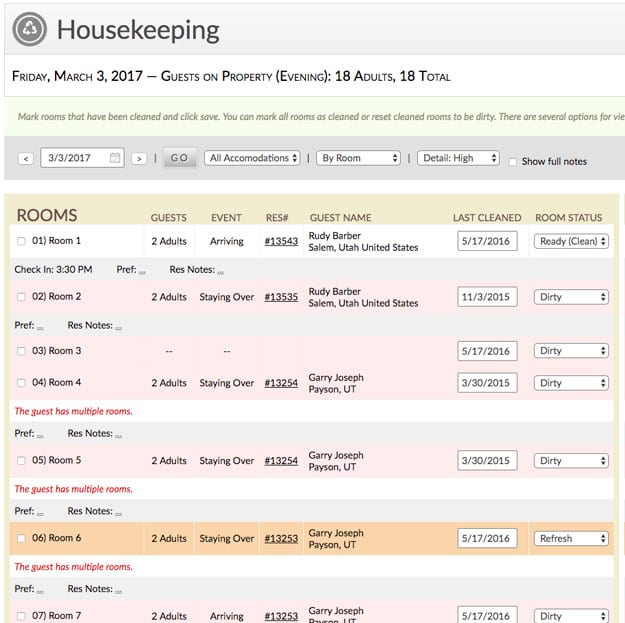Expand Res Notes ellipsis under Room 4
This screenshot has width=625, height=623.
(x=118, y=436)
